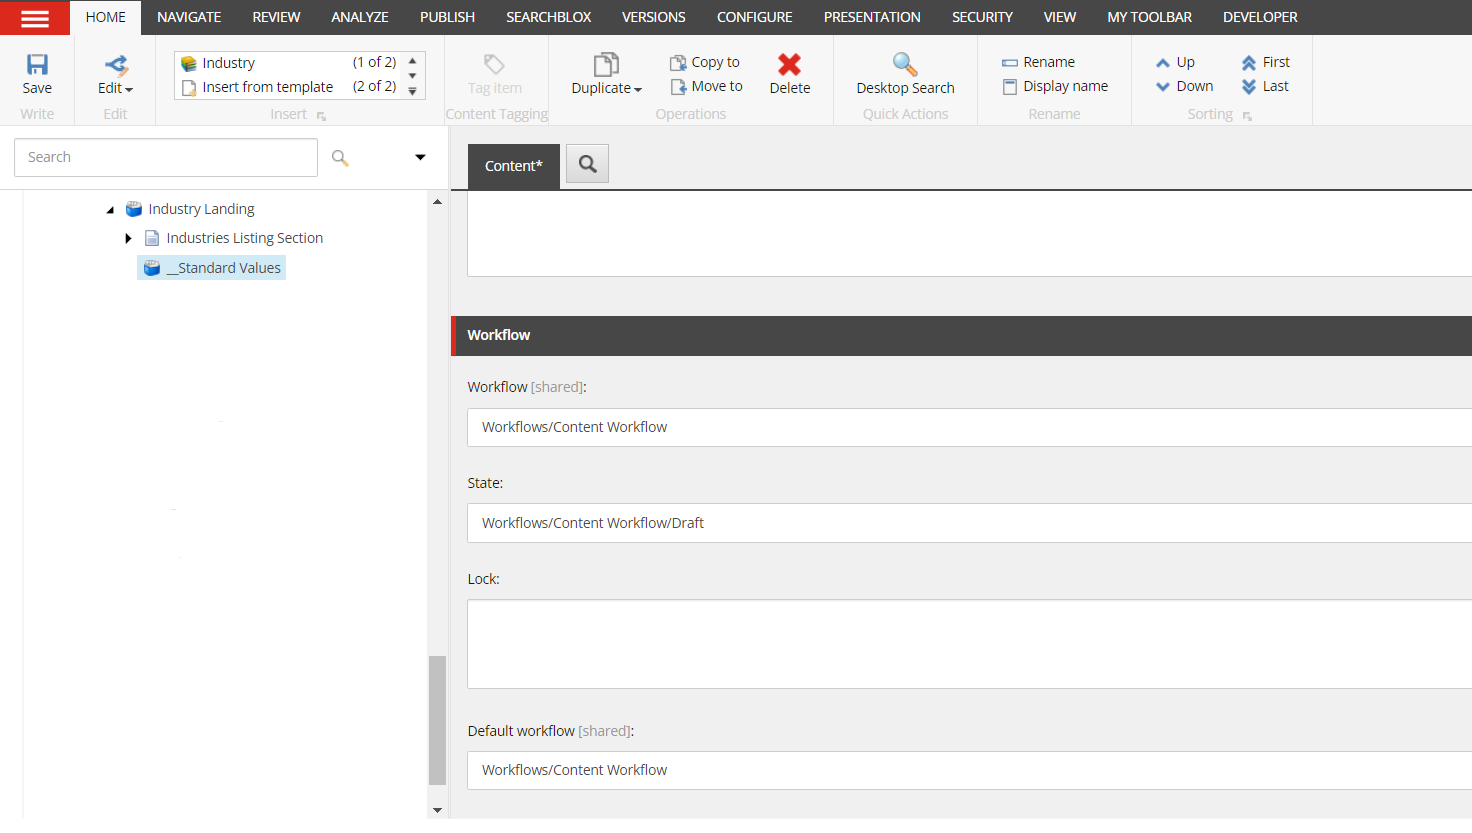This screenshot has width=1472, height=833.
Task: Click the Display name icon
Action: (x=1010, y=87)
